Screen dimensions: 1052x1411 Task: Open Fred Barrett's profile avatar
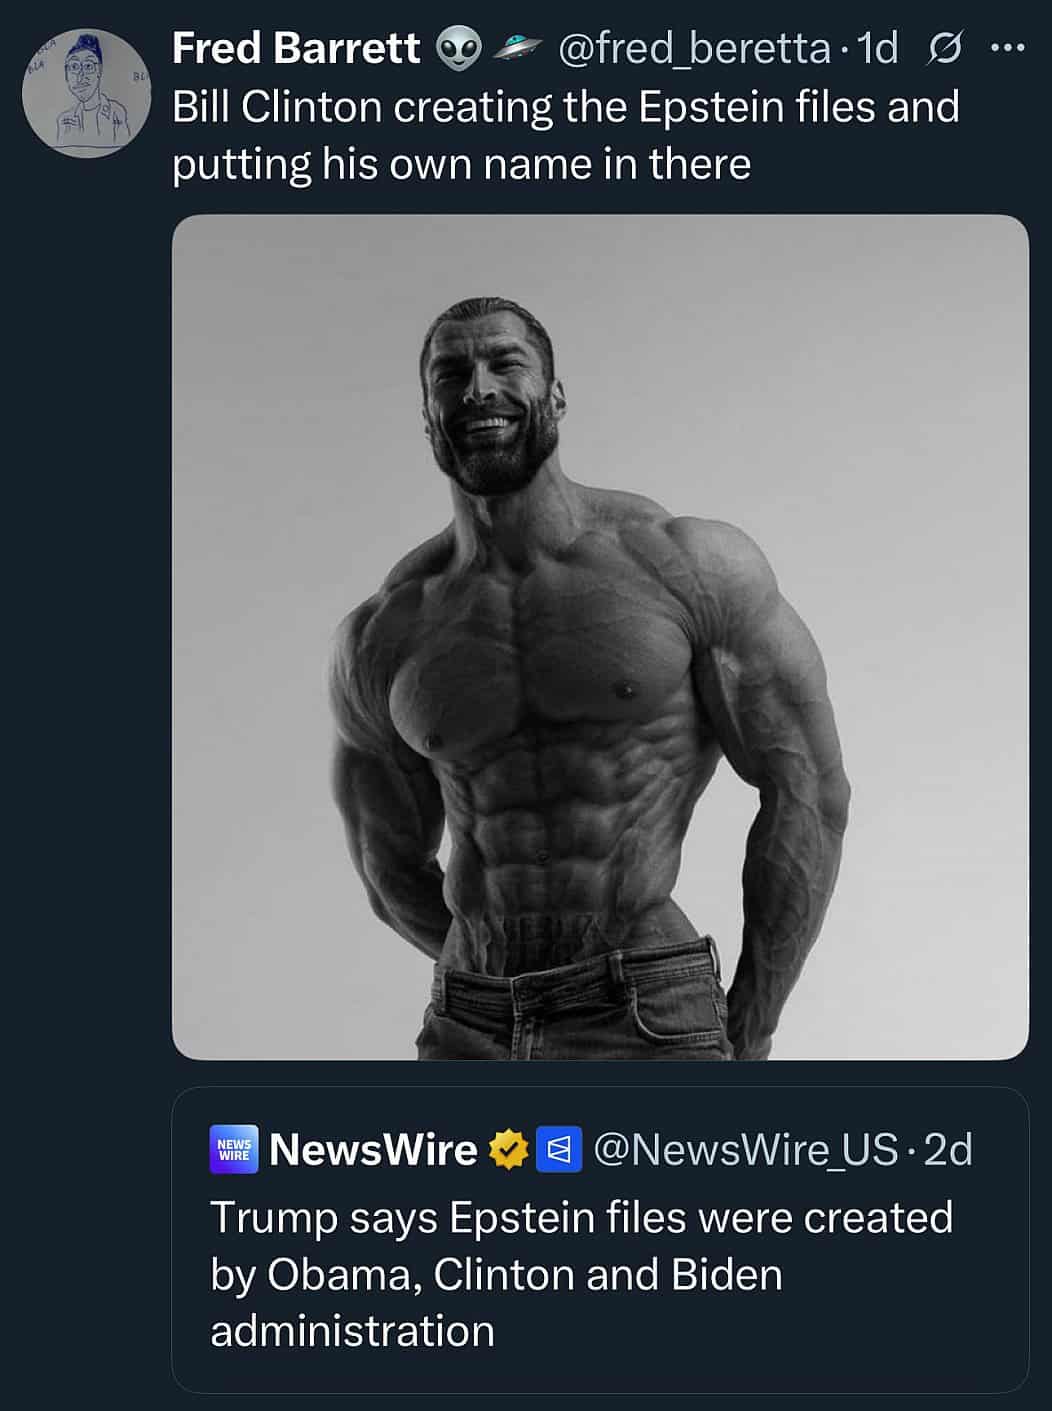point(86,93)
